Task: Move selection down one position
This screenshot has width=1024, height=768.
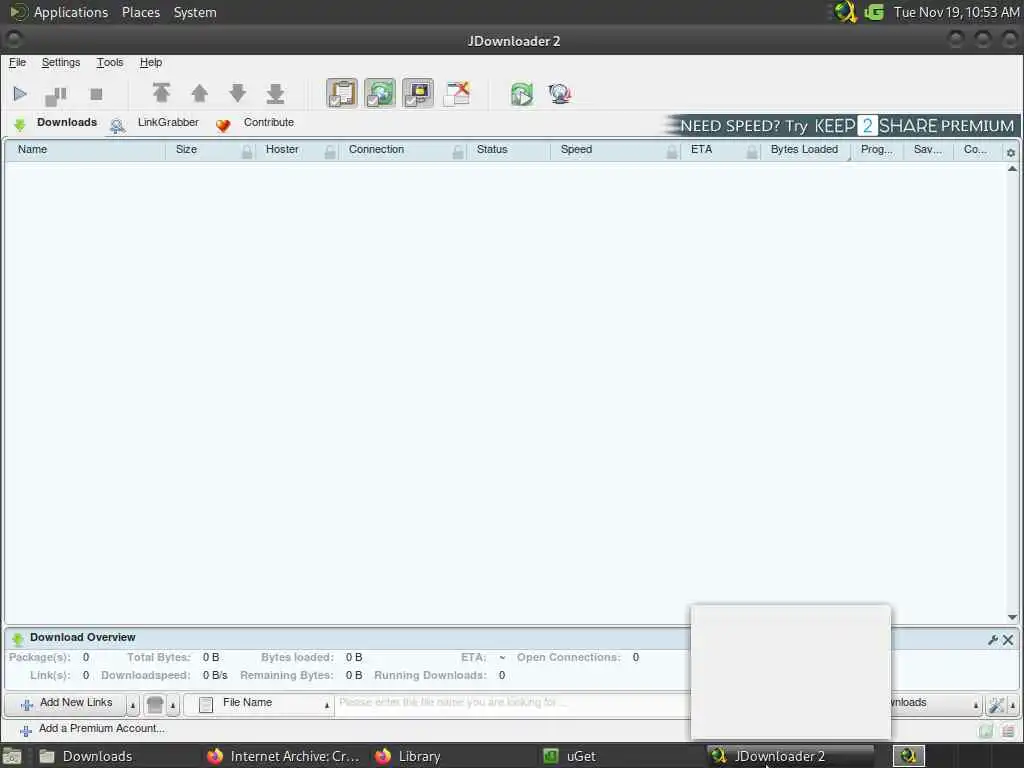Action: [x=238, y=93]
